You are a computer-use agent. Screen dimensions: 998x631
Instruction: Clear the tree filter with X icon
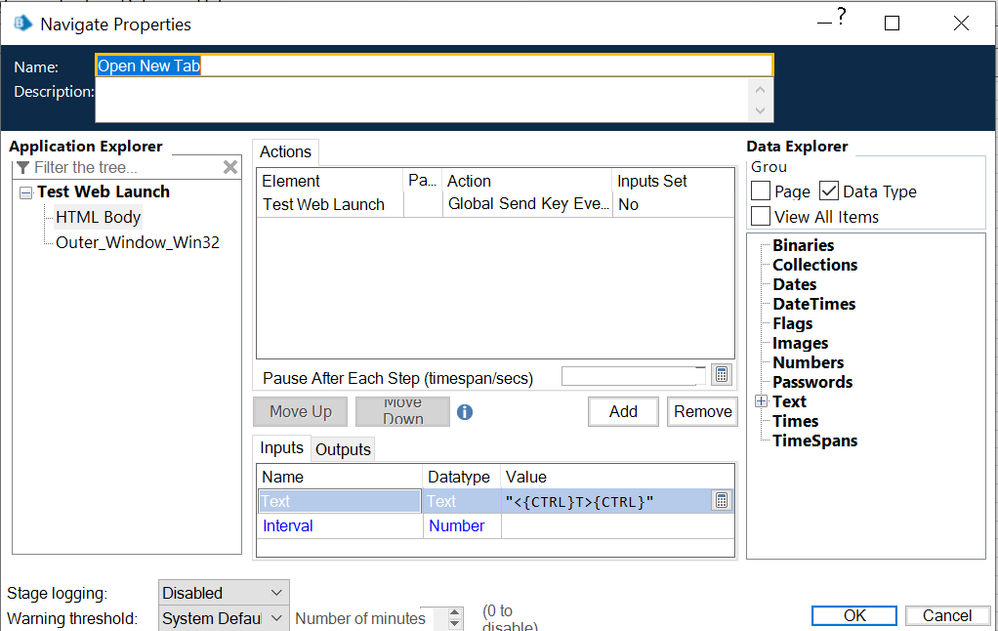click(230, 167)
